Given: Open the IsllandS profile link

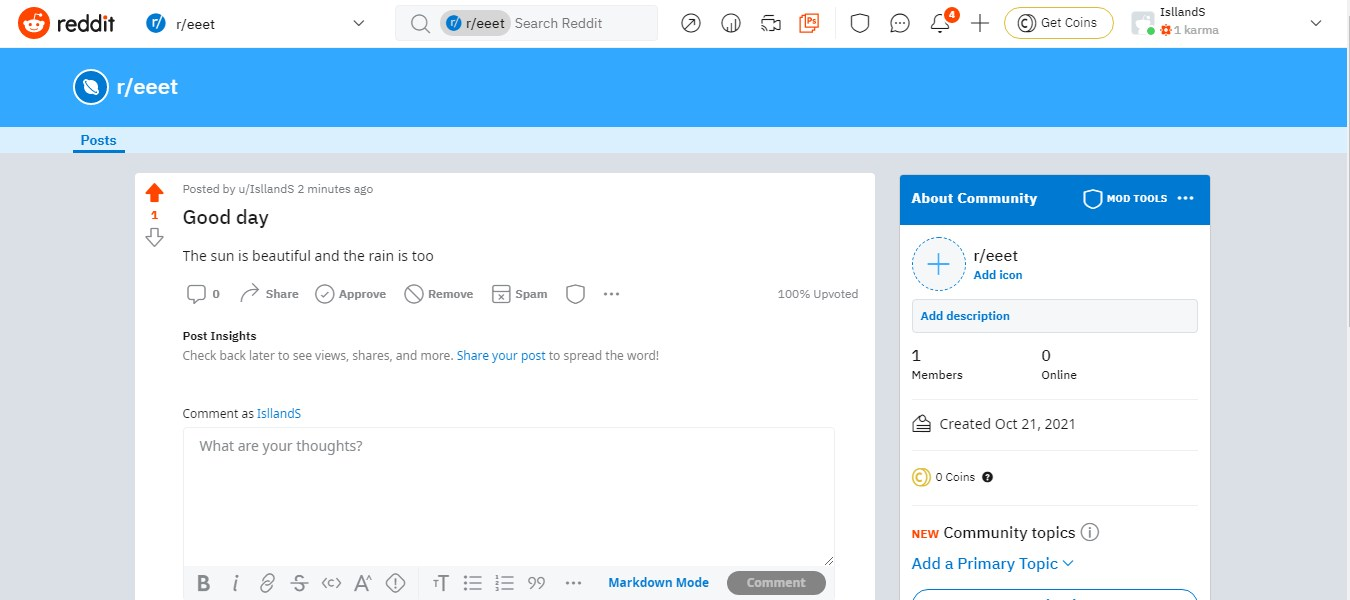Looking at the screenshot, I should point(279,413).
